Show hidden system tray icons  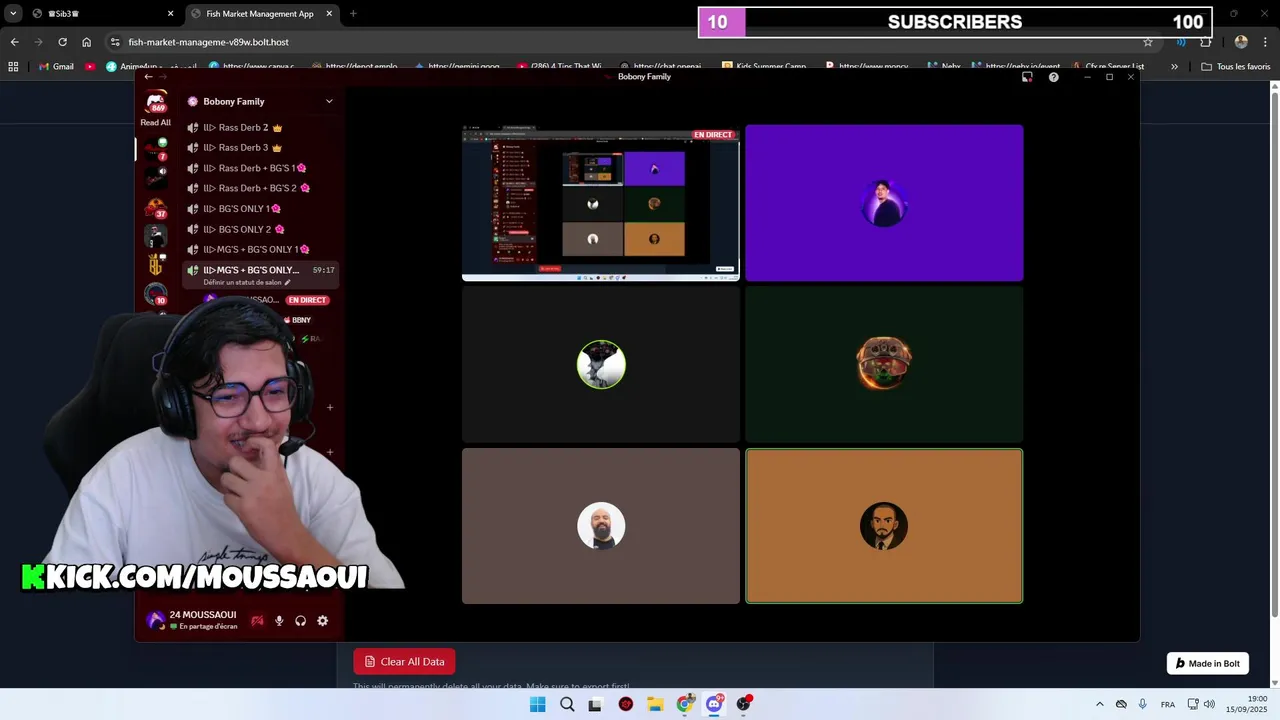1100,704
